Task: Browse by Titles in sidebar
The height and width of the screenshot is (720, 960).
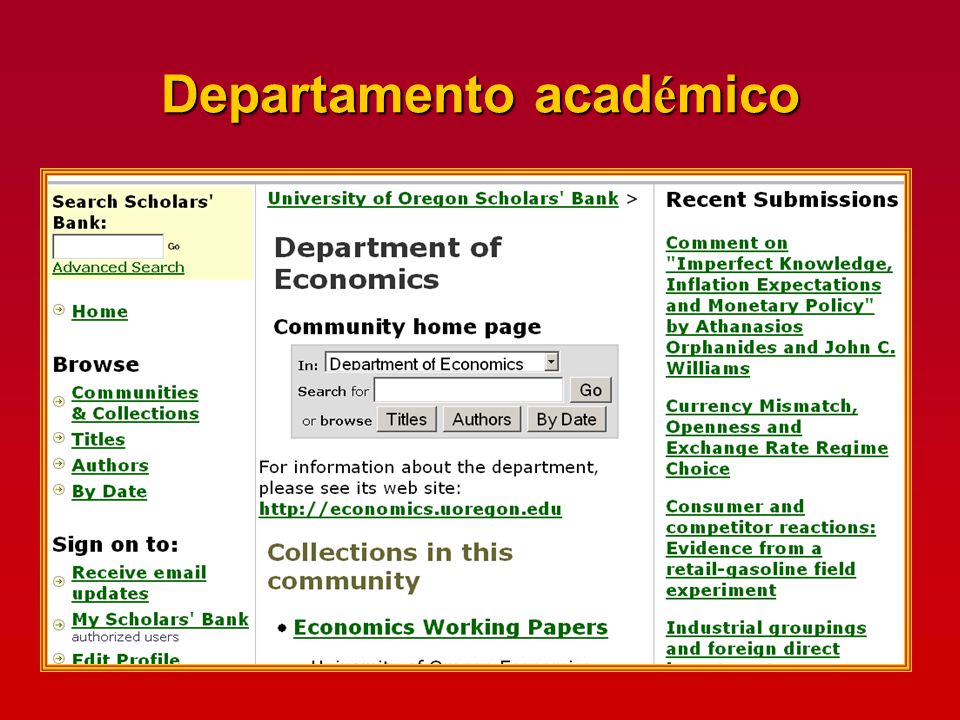Action: [98, 439]
